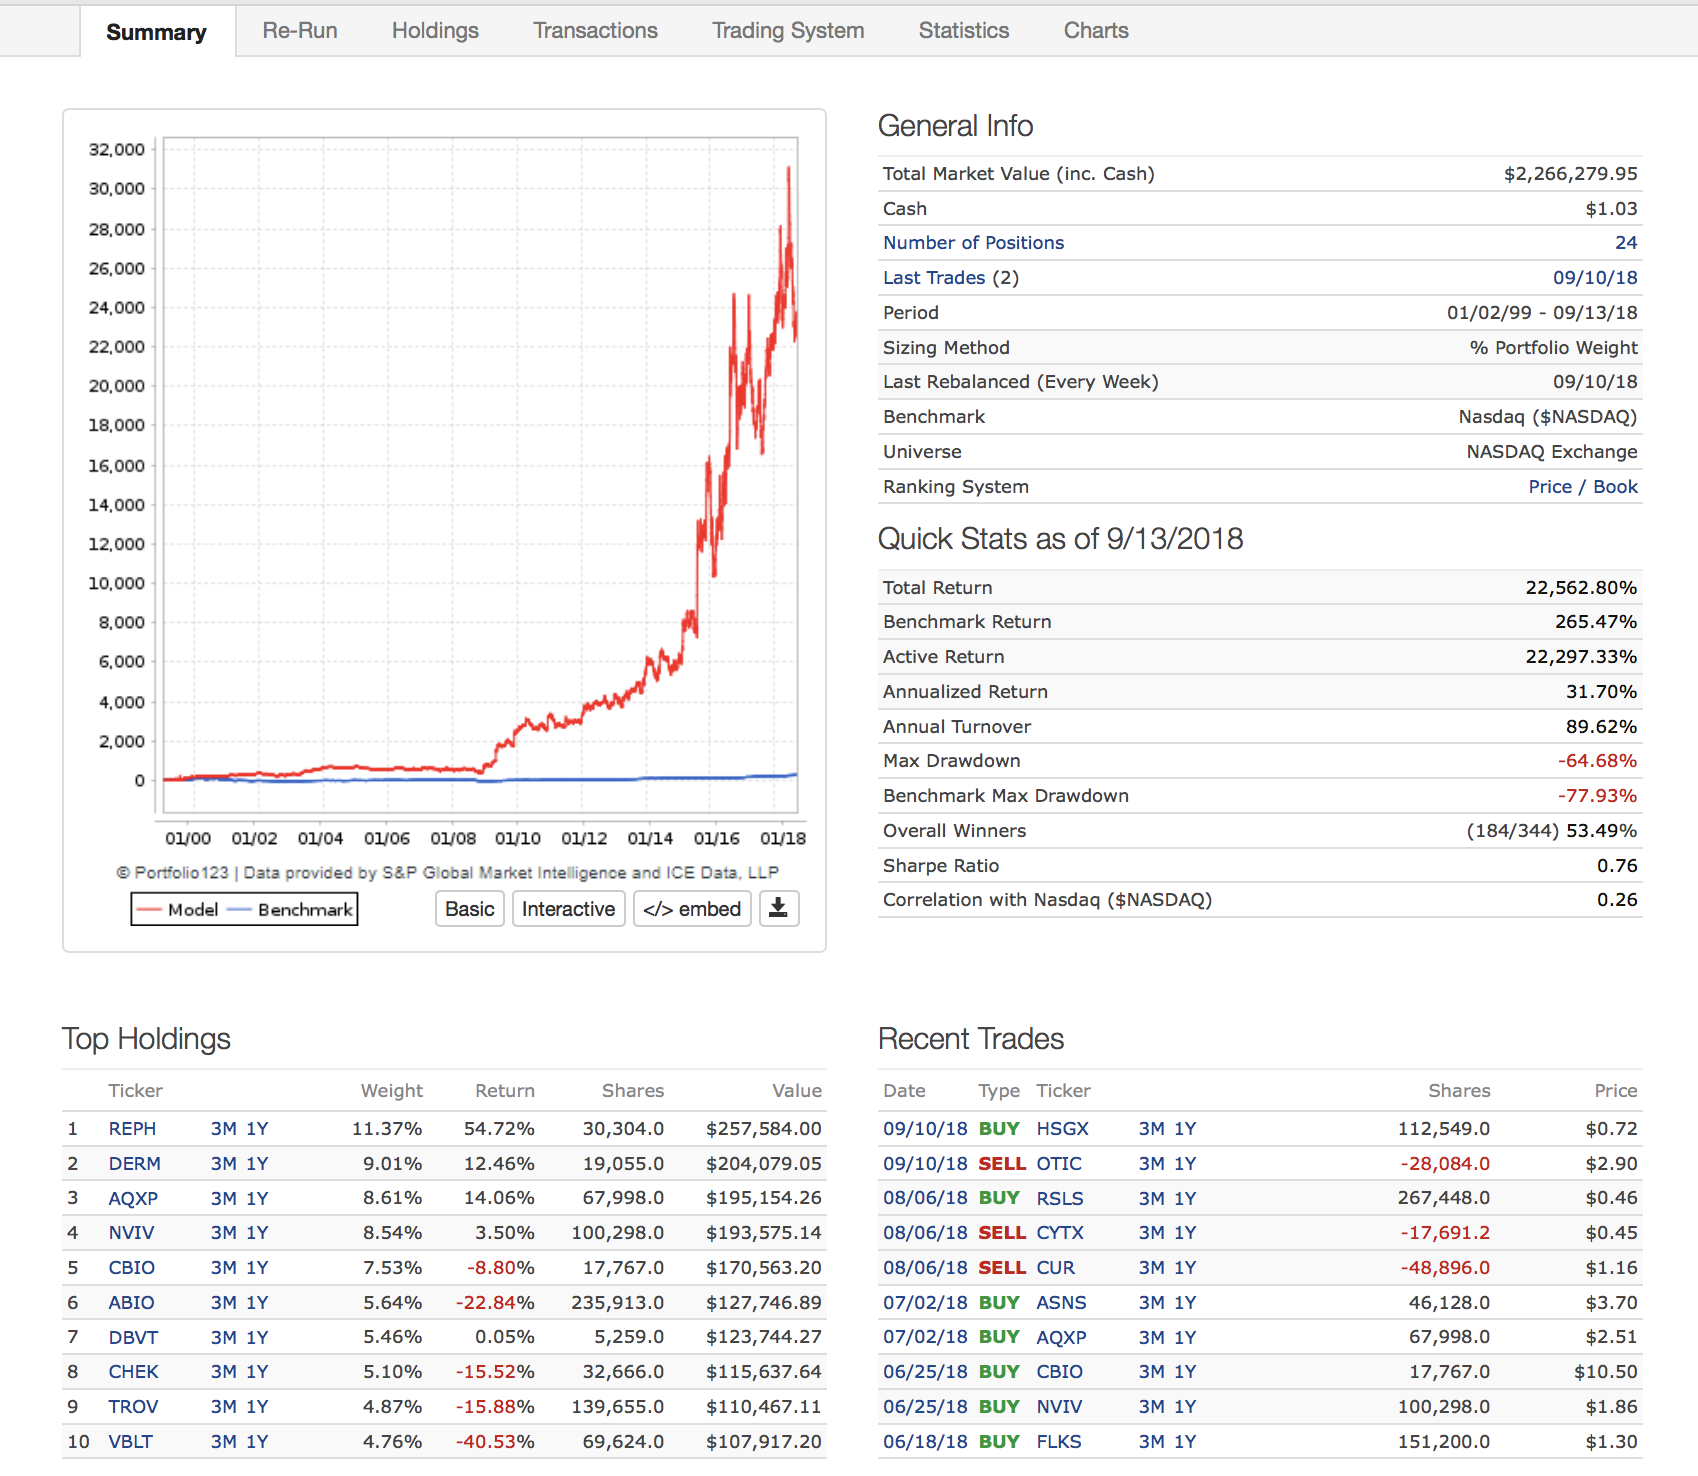Open the REPH ticker in Top Holdings
The height and width of the screenshot is (1476, 1698).
click(x=132, y=1129)
